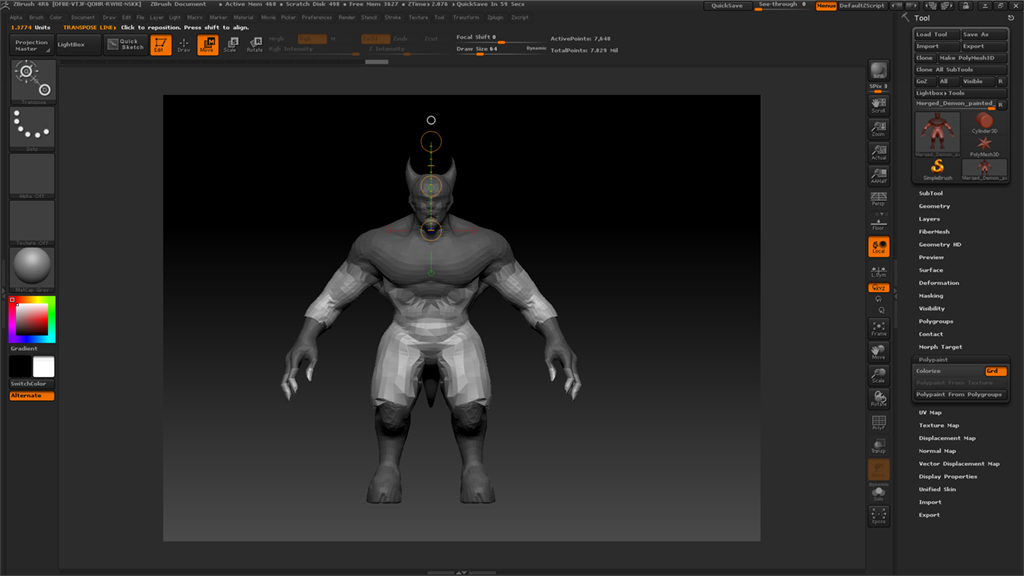Choose the Rotate tool in top toolbar
The image size is (1024, 576).
click(x=254, y=44)
